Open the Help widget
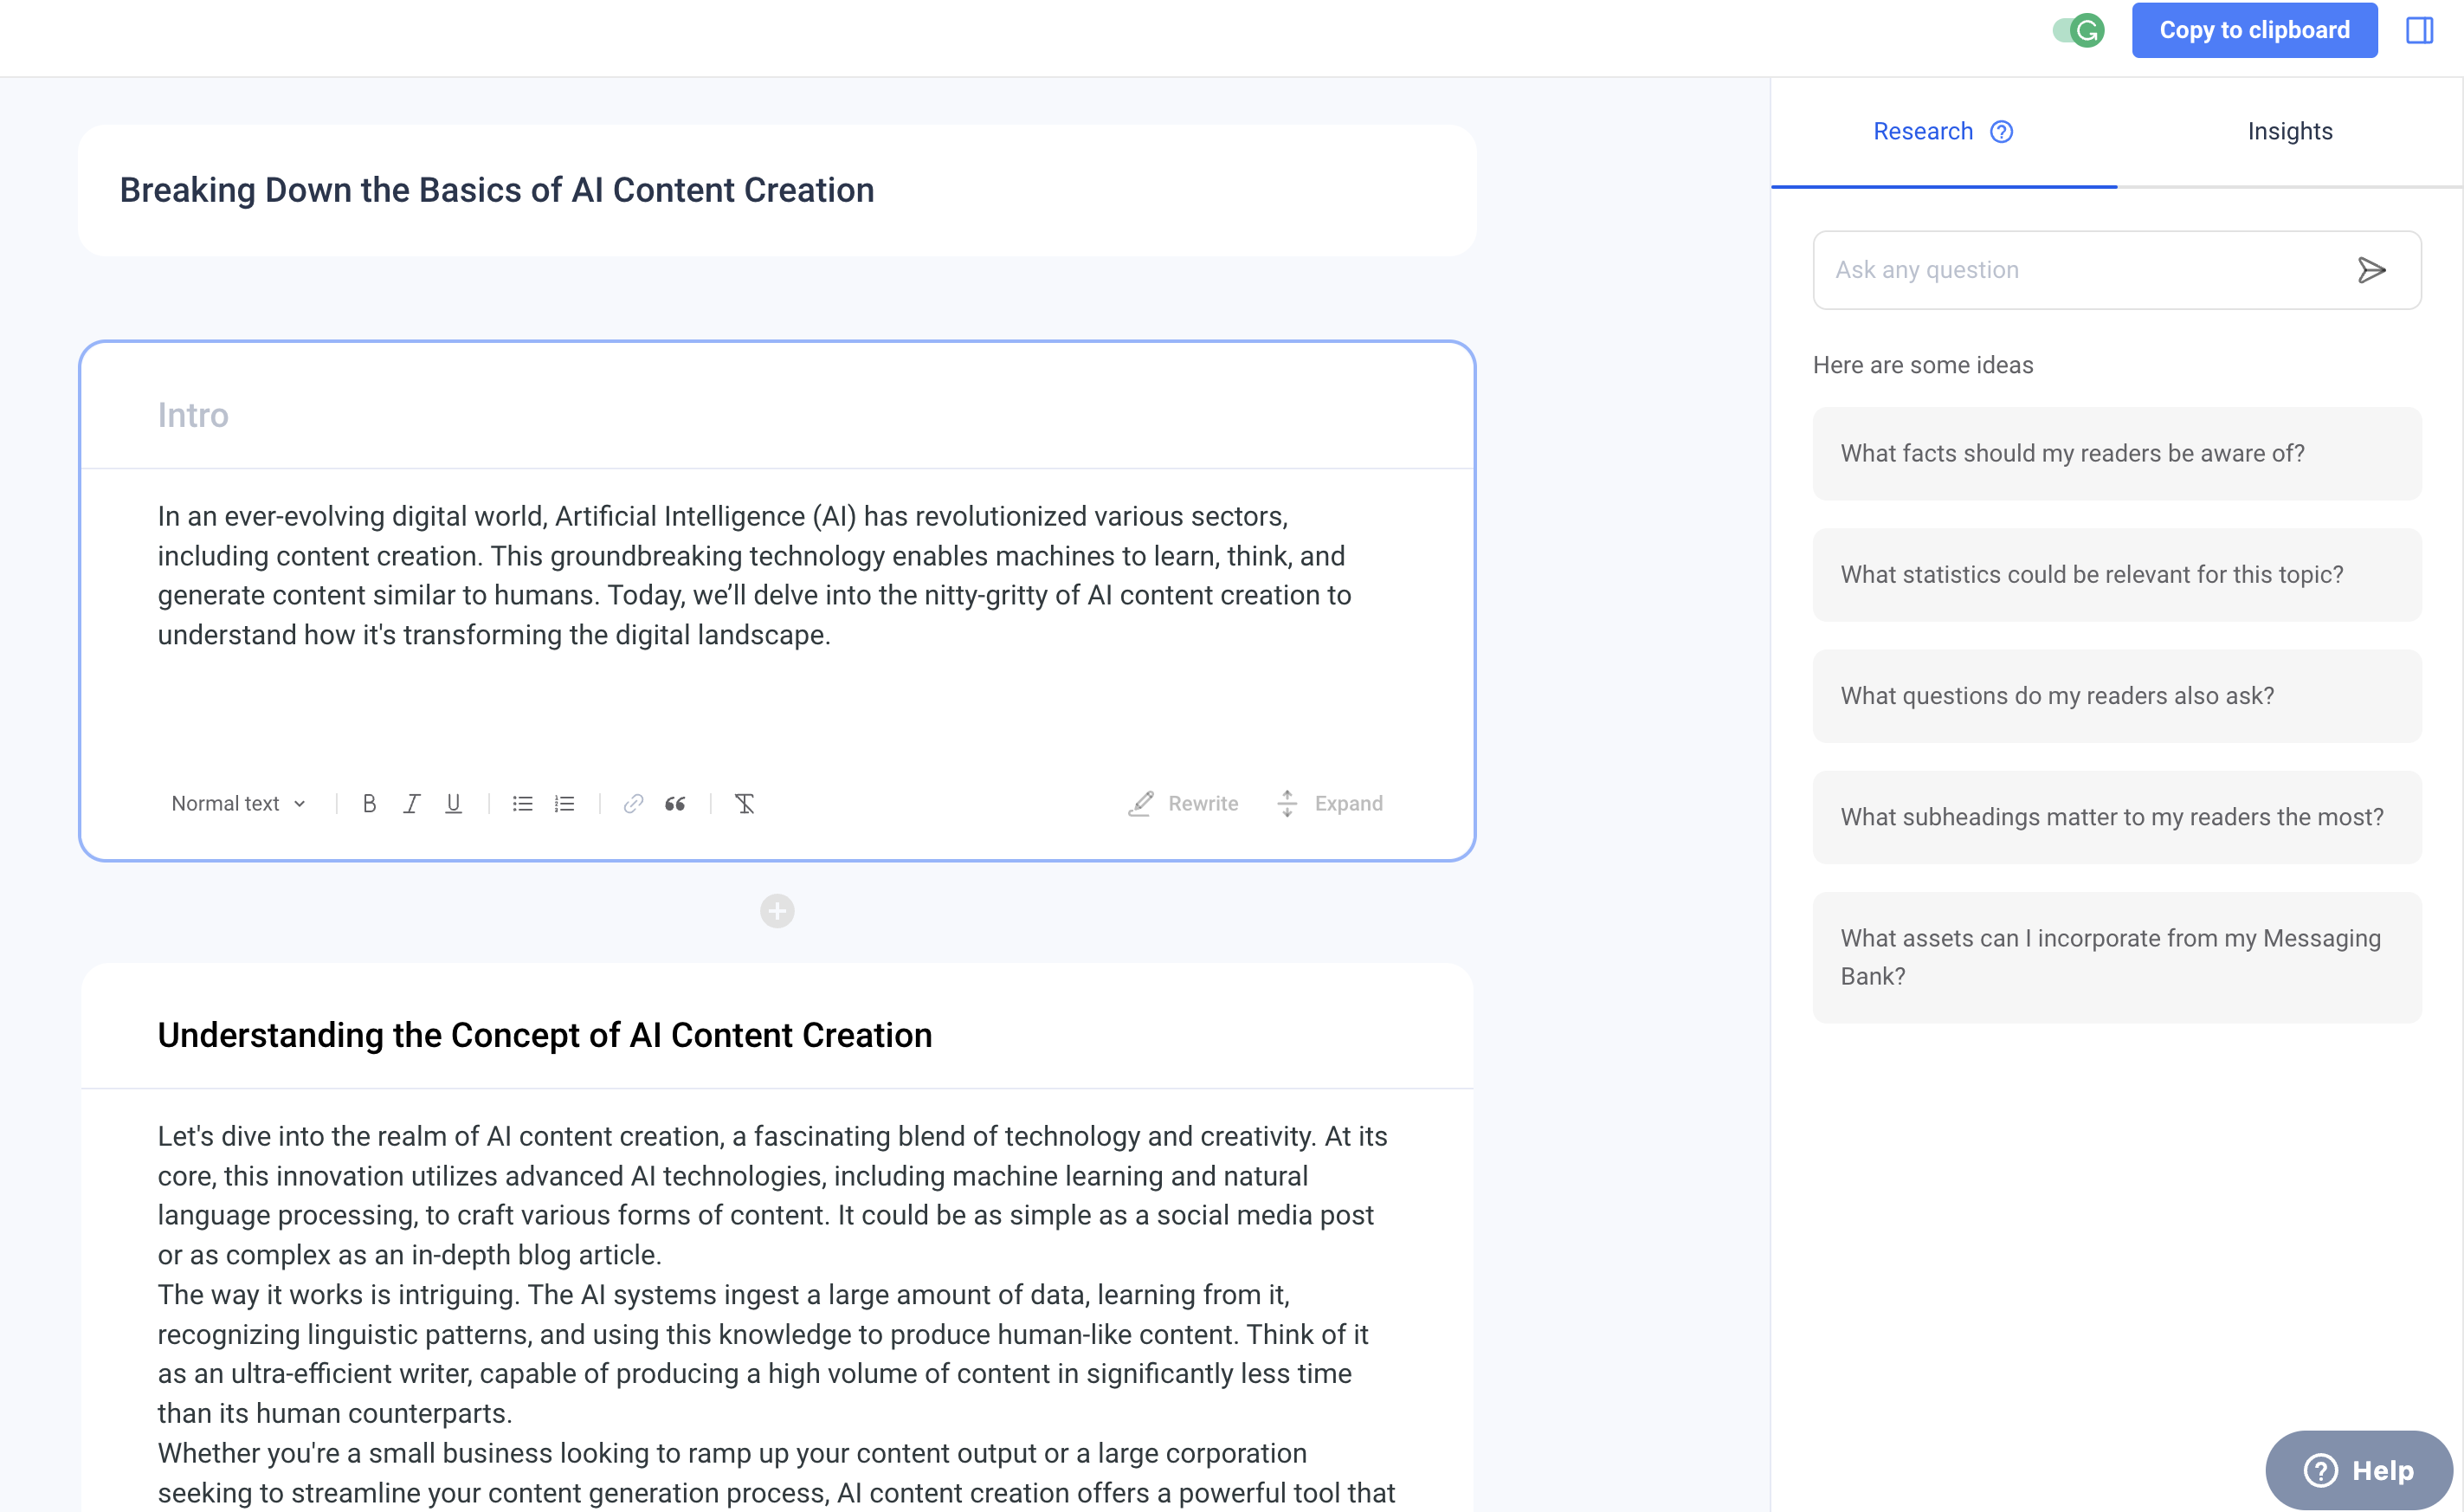The width and height of the screenshot is (2464, 1512). click(x=2358, y=1469)
